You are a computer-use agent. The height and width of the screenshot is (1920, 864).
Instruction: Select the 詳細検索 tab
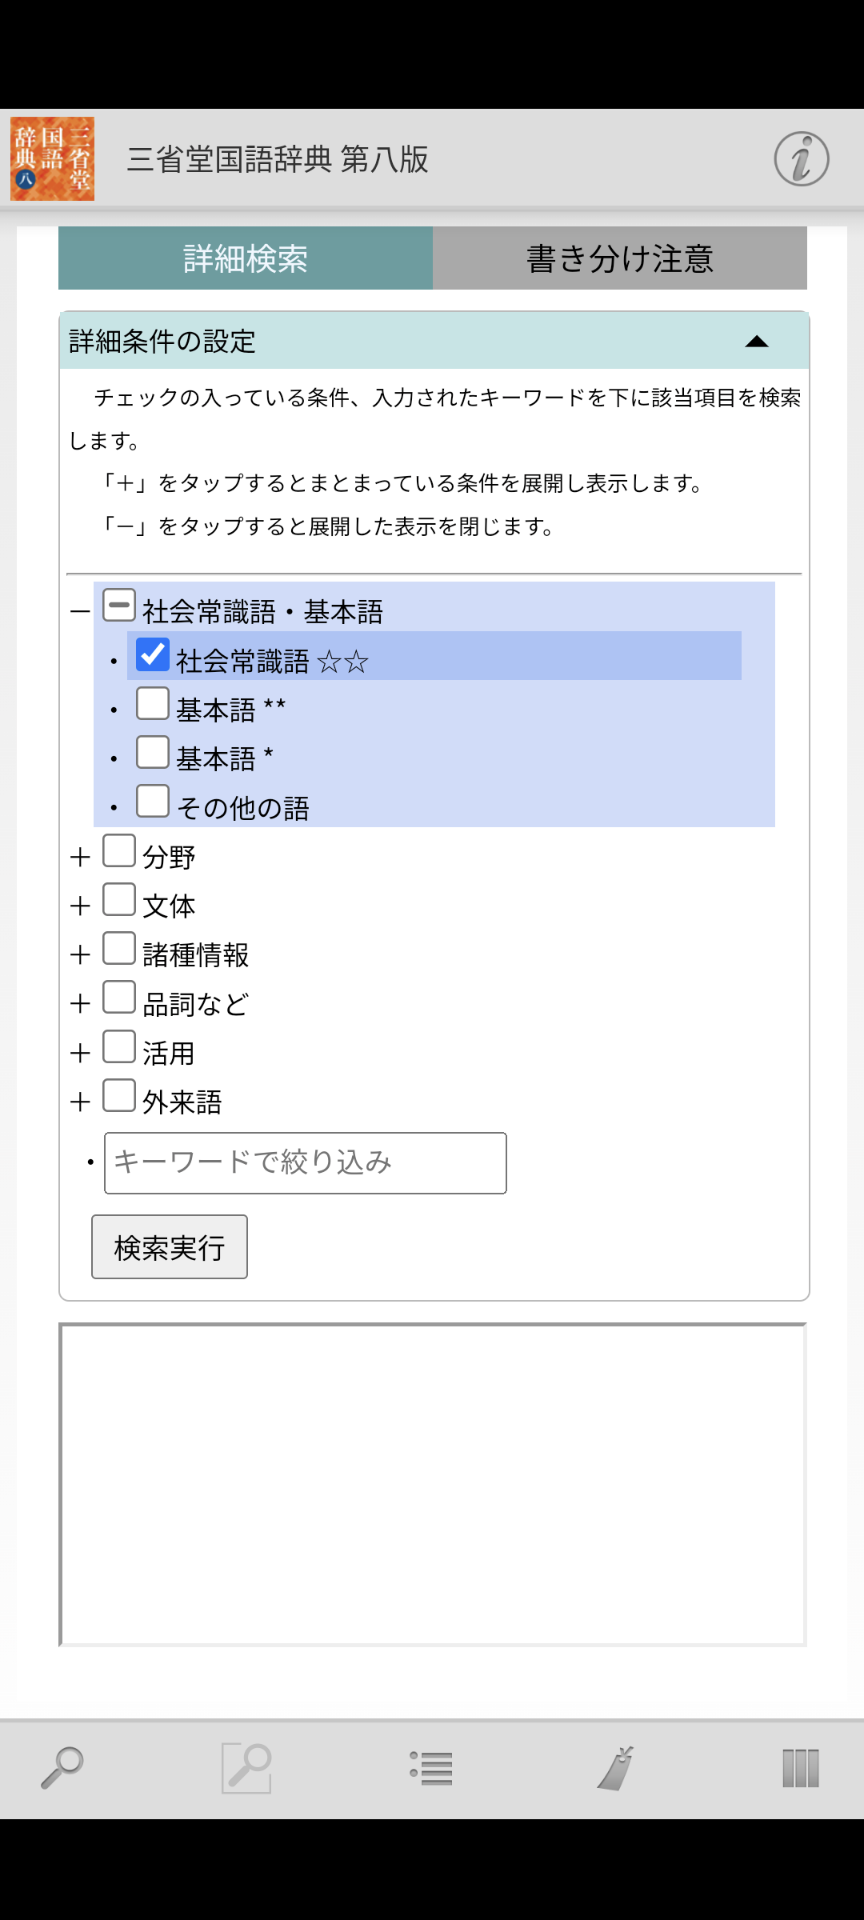(x=246, y=259)
